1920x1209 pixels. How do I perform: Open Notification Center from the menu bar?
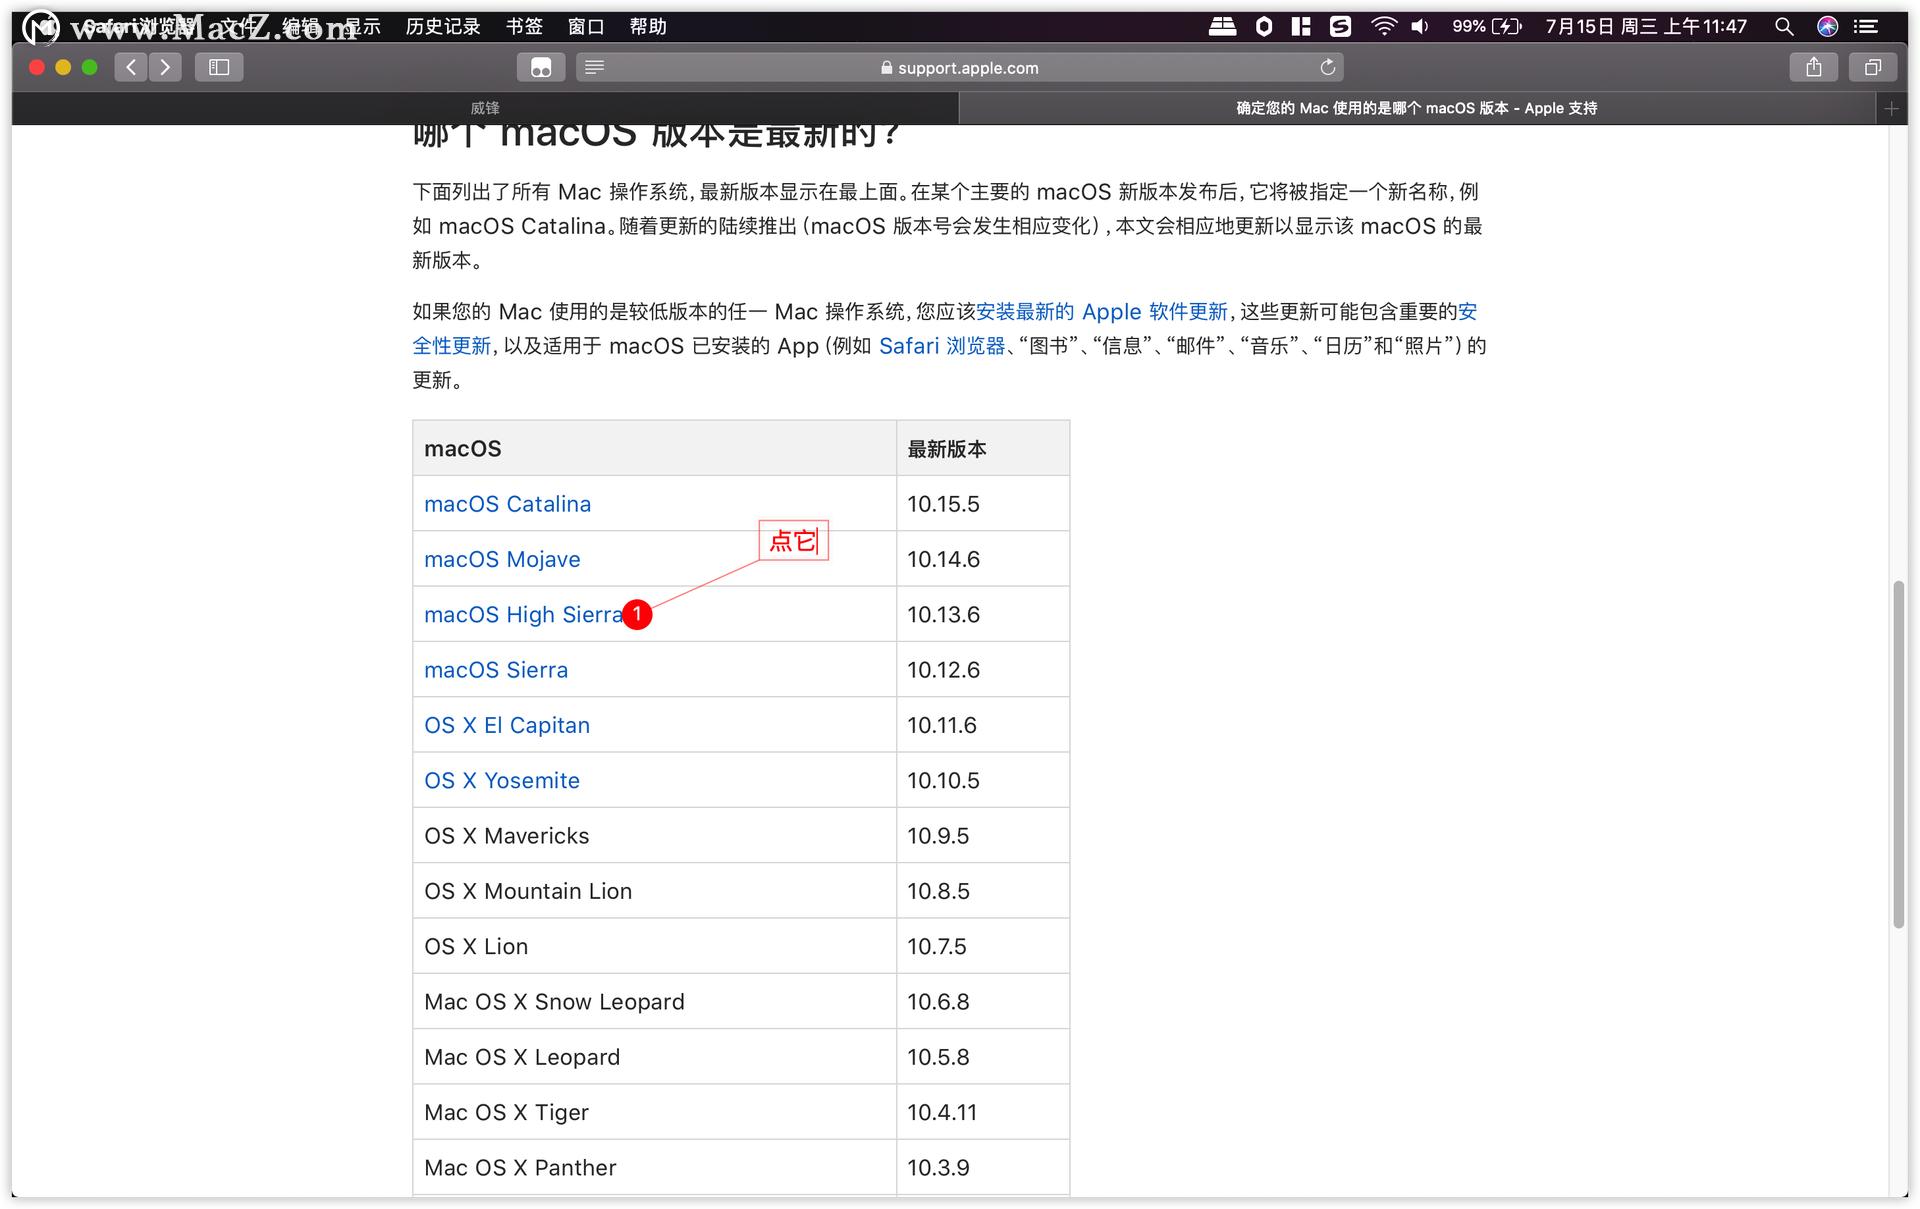click(x=1866, y=26)
